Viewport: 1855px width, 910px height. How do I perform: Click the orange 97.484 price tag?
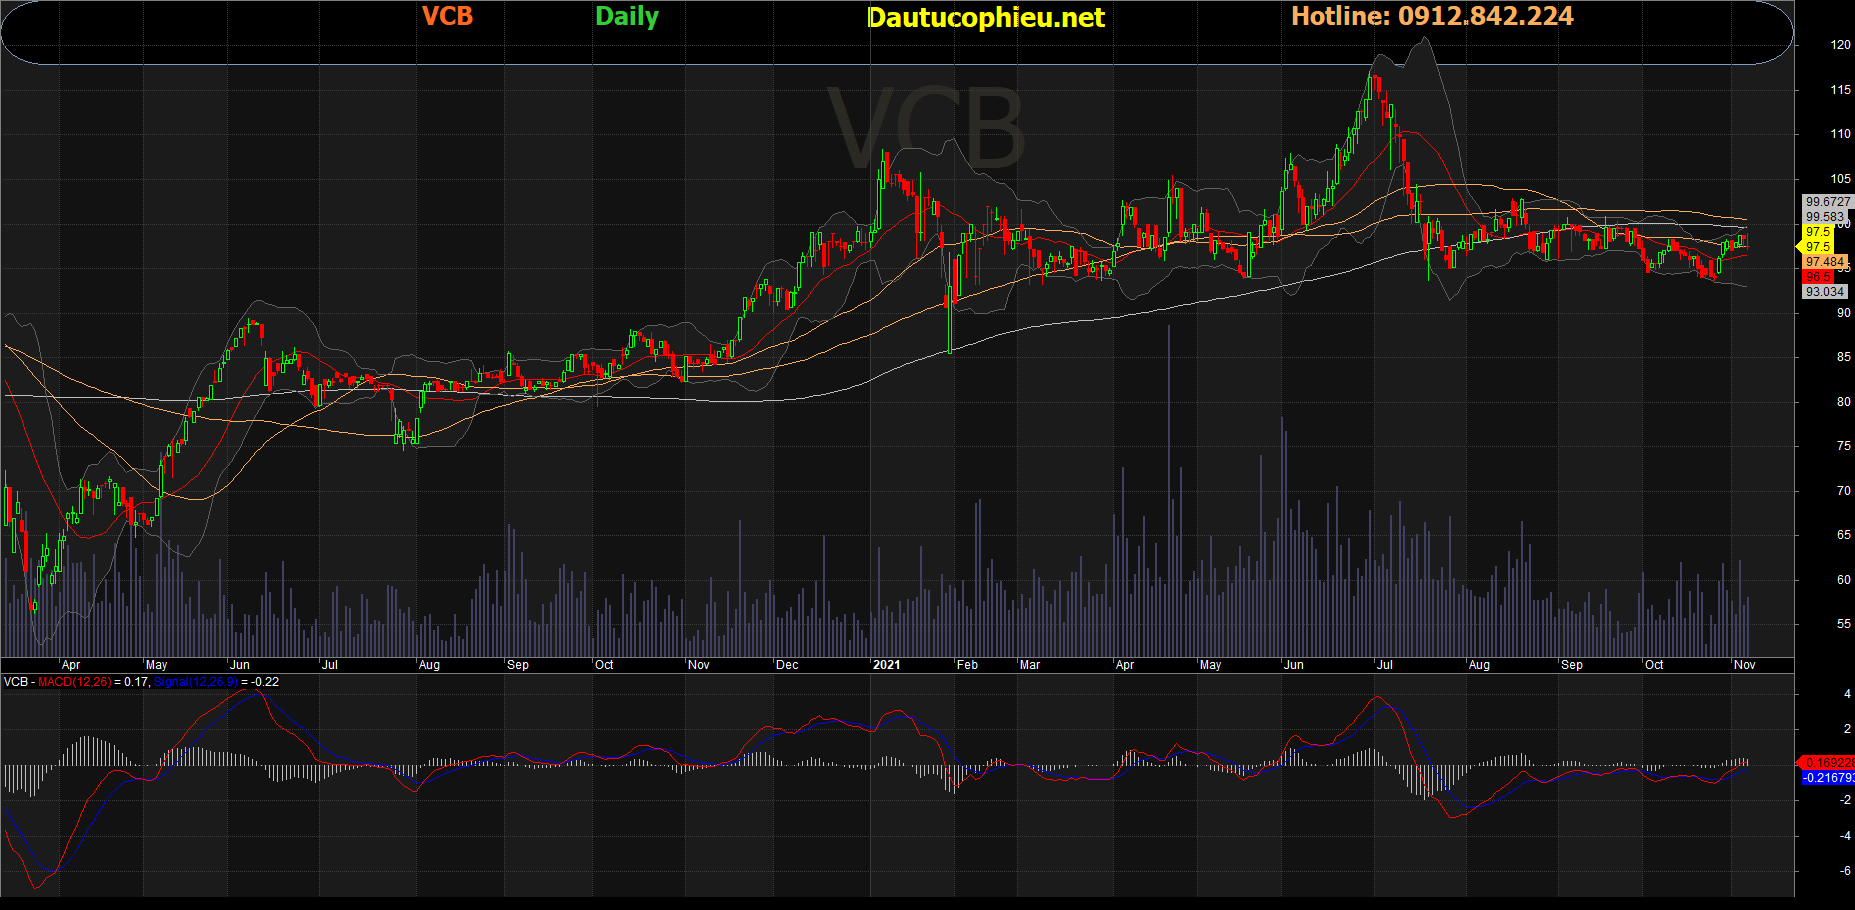click(x=1825, y=262)
